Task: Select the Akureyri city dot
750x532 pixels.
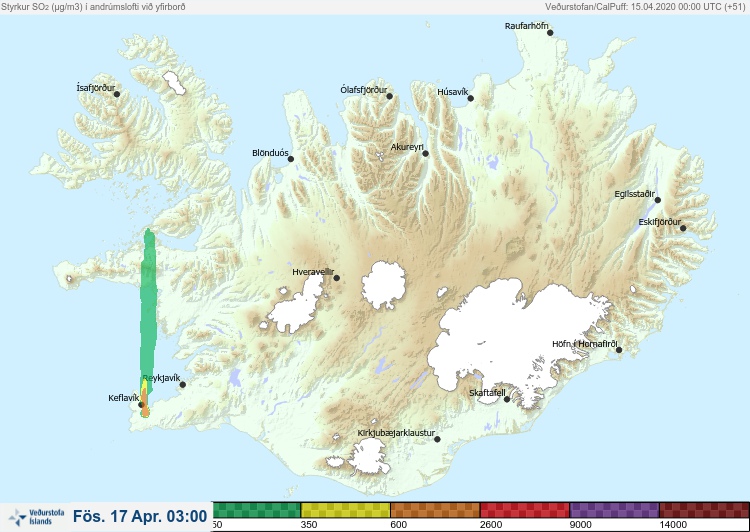Action: (x=425, y=154)
